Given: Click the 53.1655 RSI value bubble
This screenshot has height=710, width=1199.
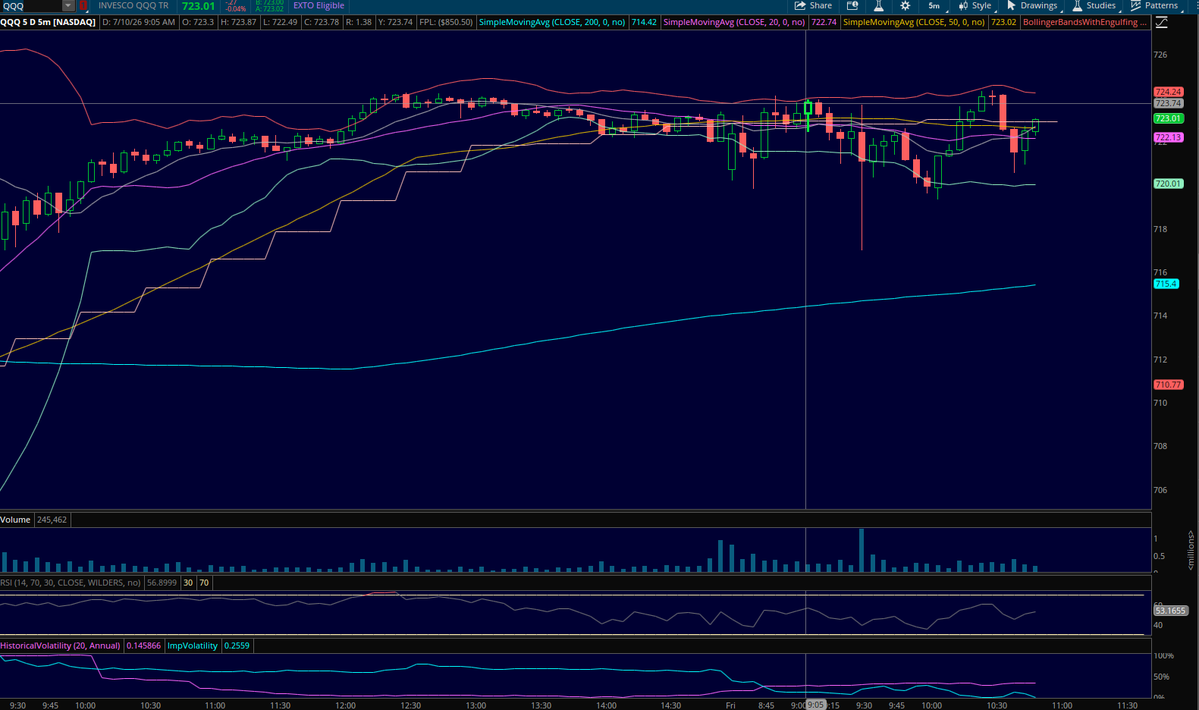Looking at the screenshot, I should pyautogui.click(x=1170, y=611).
